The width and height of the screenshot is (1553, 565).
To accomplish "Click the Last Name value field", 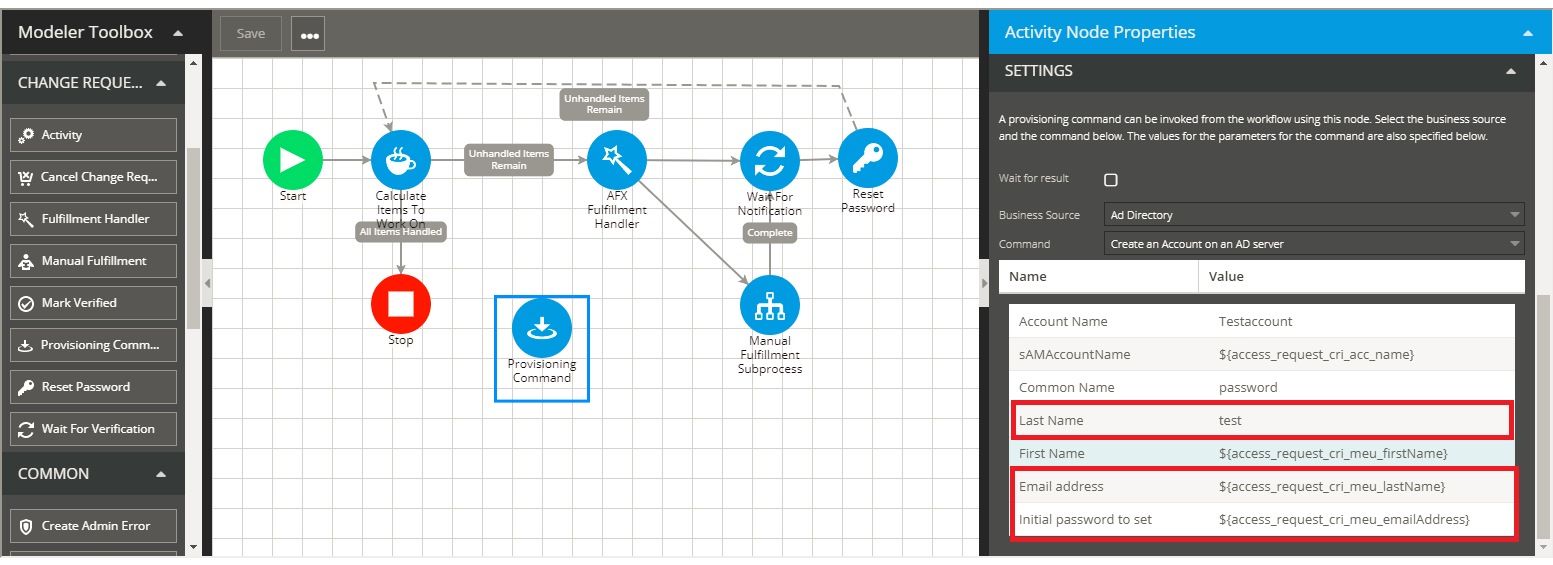I will [x=1360, y=421].
